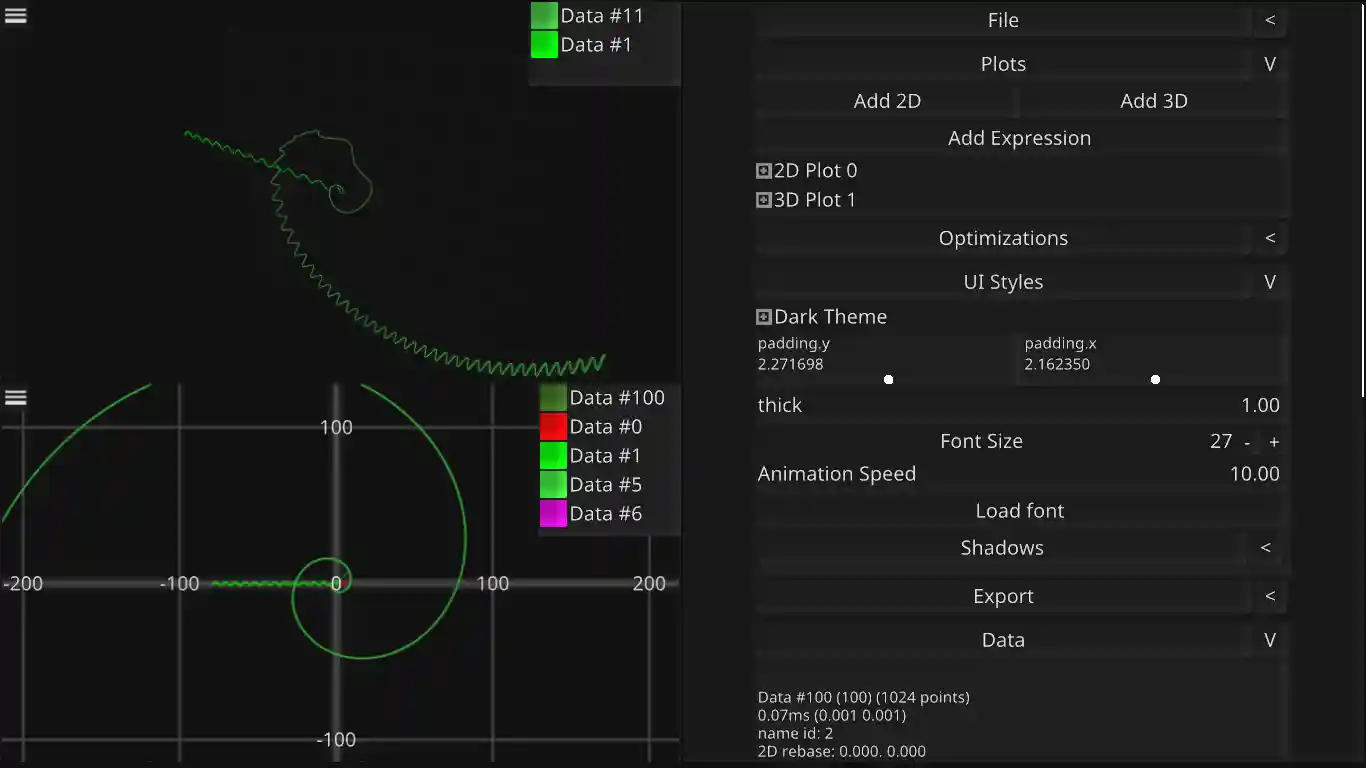Click the Data #1 green swatch in the legend
This screenshot has height=768, width=1366.
pos(551,455)
